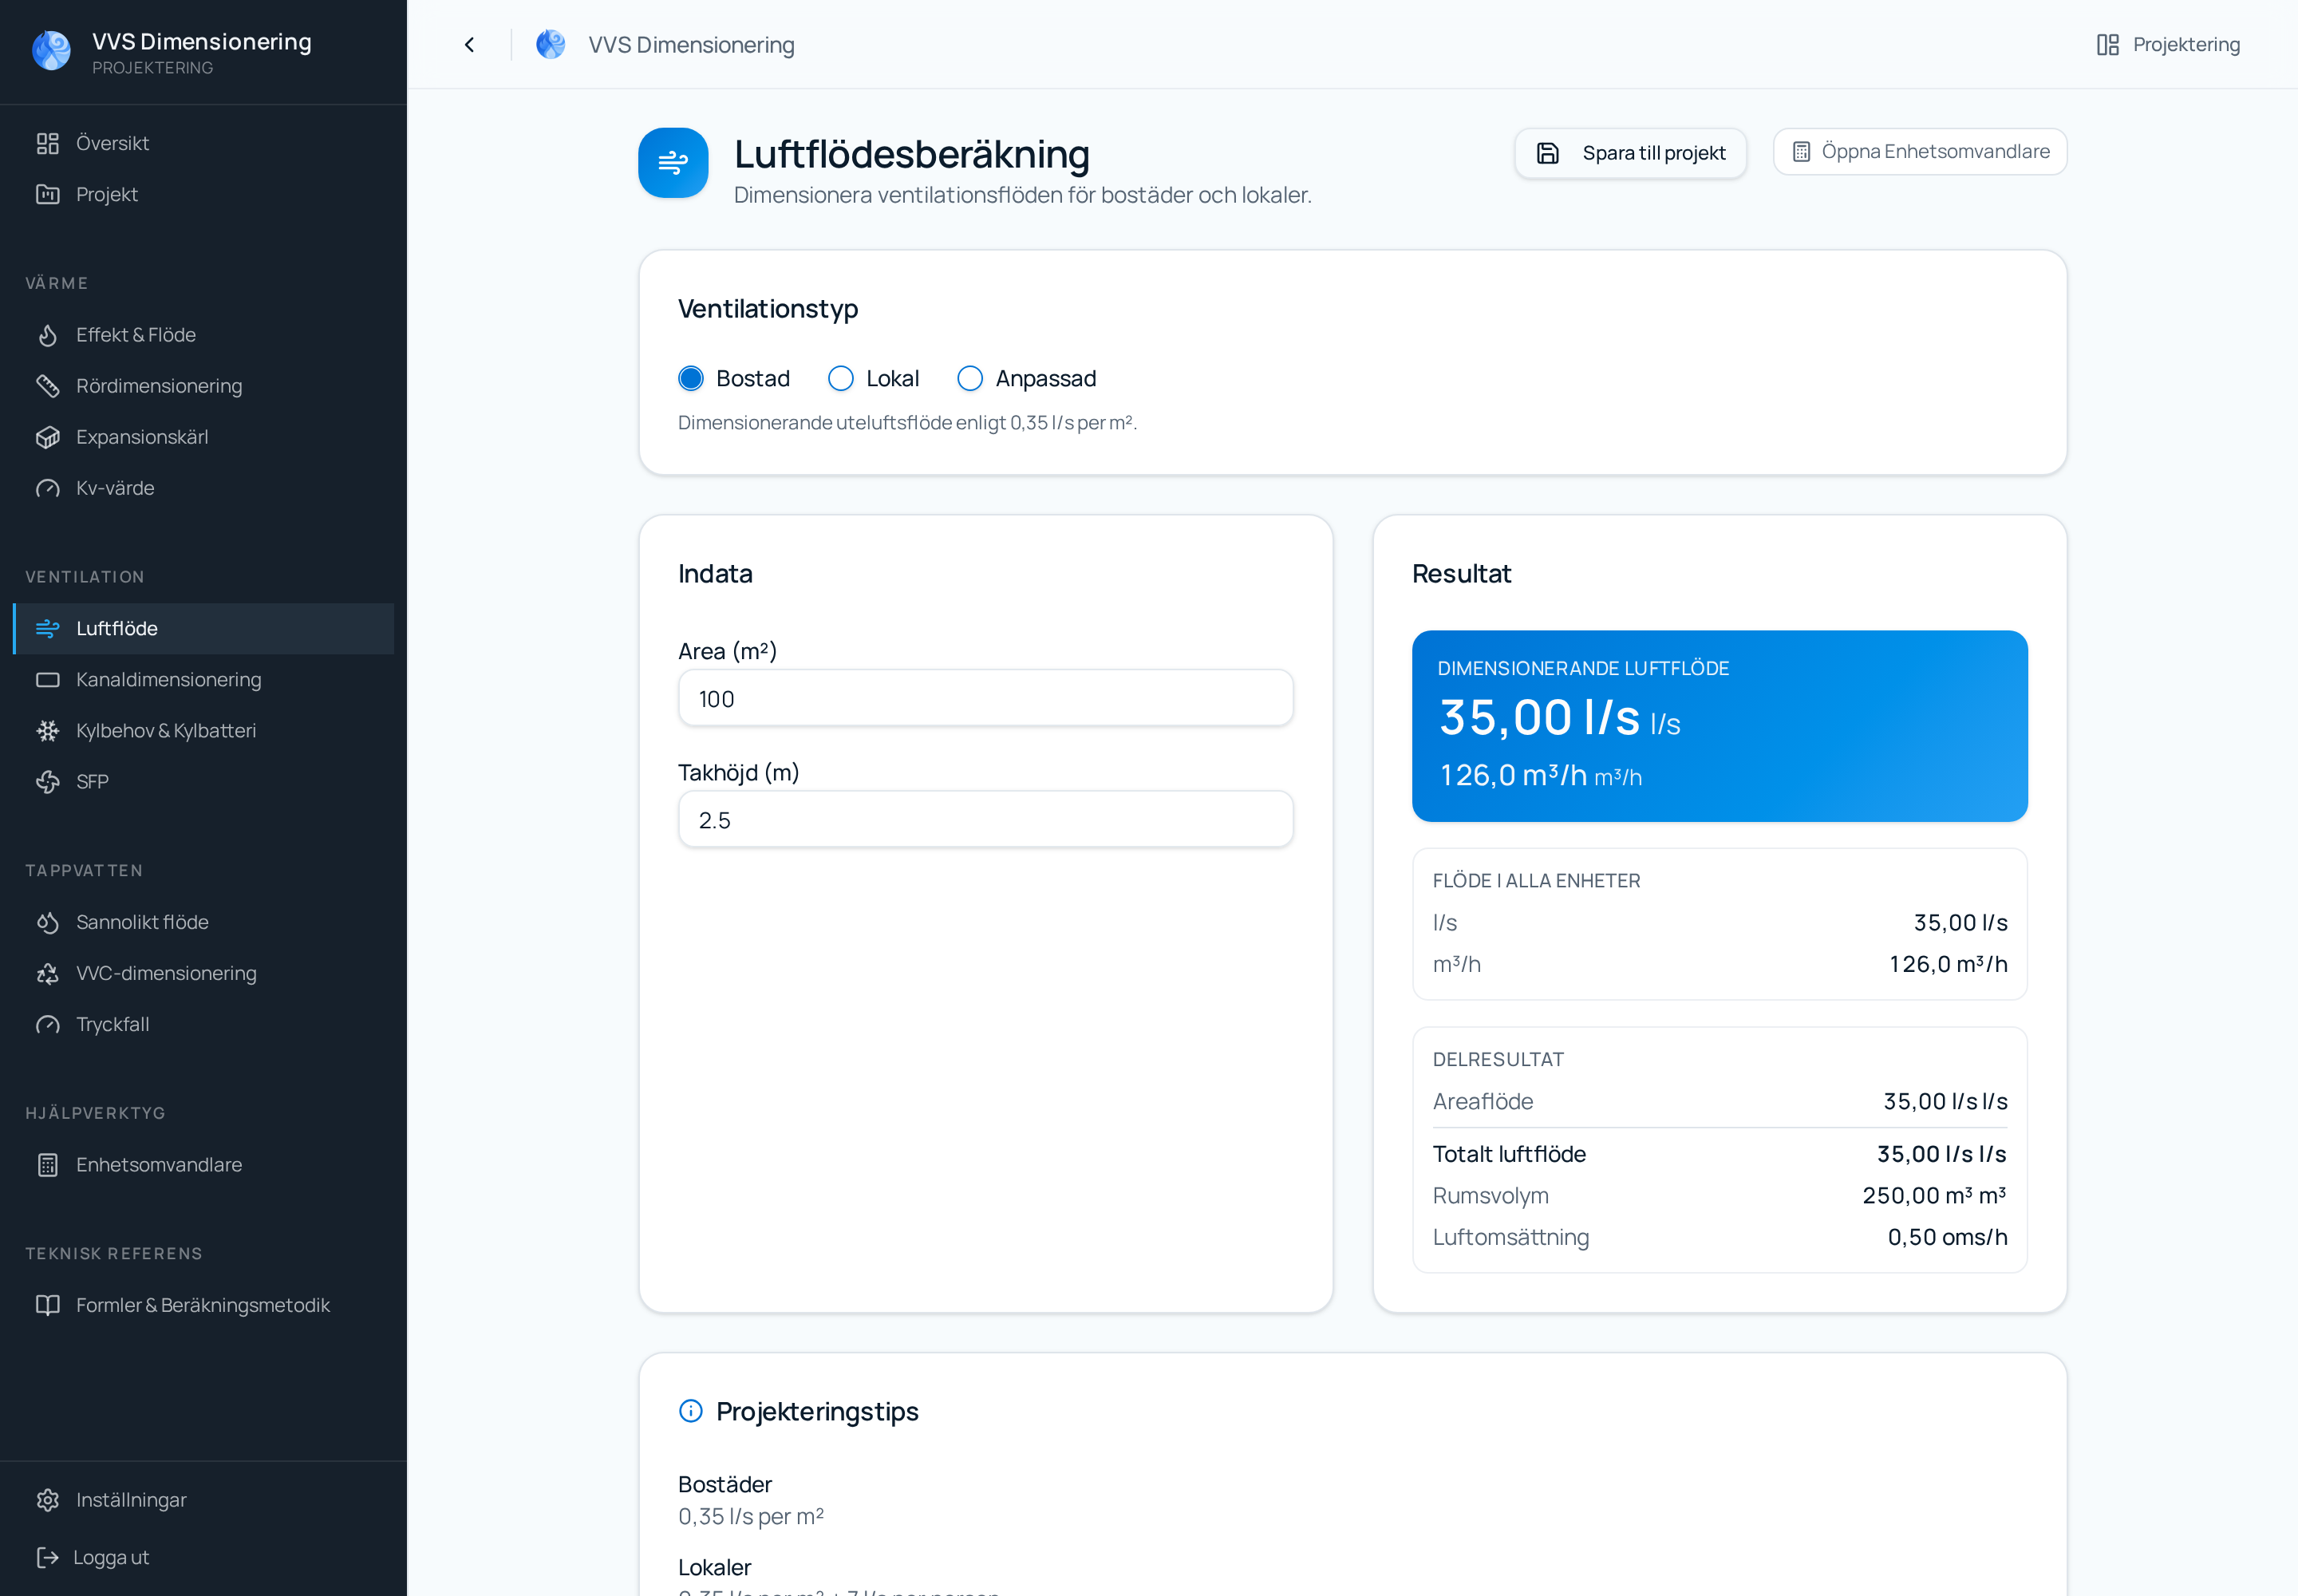Click the Projekt folder icon in sidebar
This screenshot has width=2298, height=1596.
(47, 194)
